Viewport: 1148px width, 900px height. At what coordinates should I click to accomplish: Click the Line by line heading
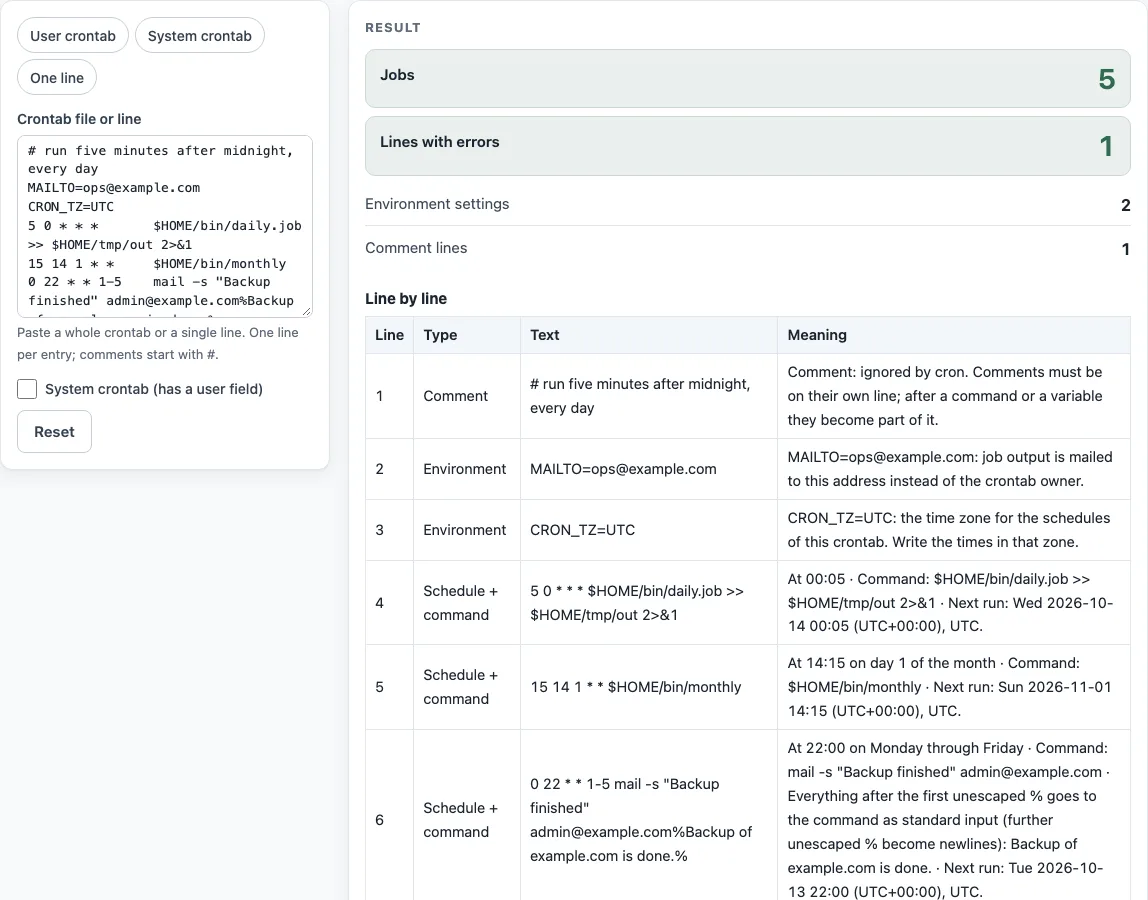coord(406,299)
